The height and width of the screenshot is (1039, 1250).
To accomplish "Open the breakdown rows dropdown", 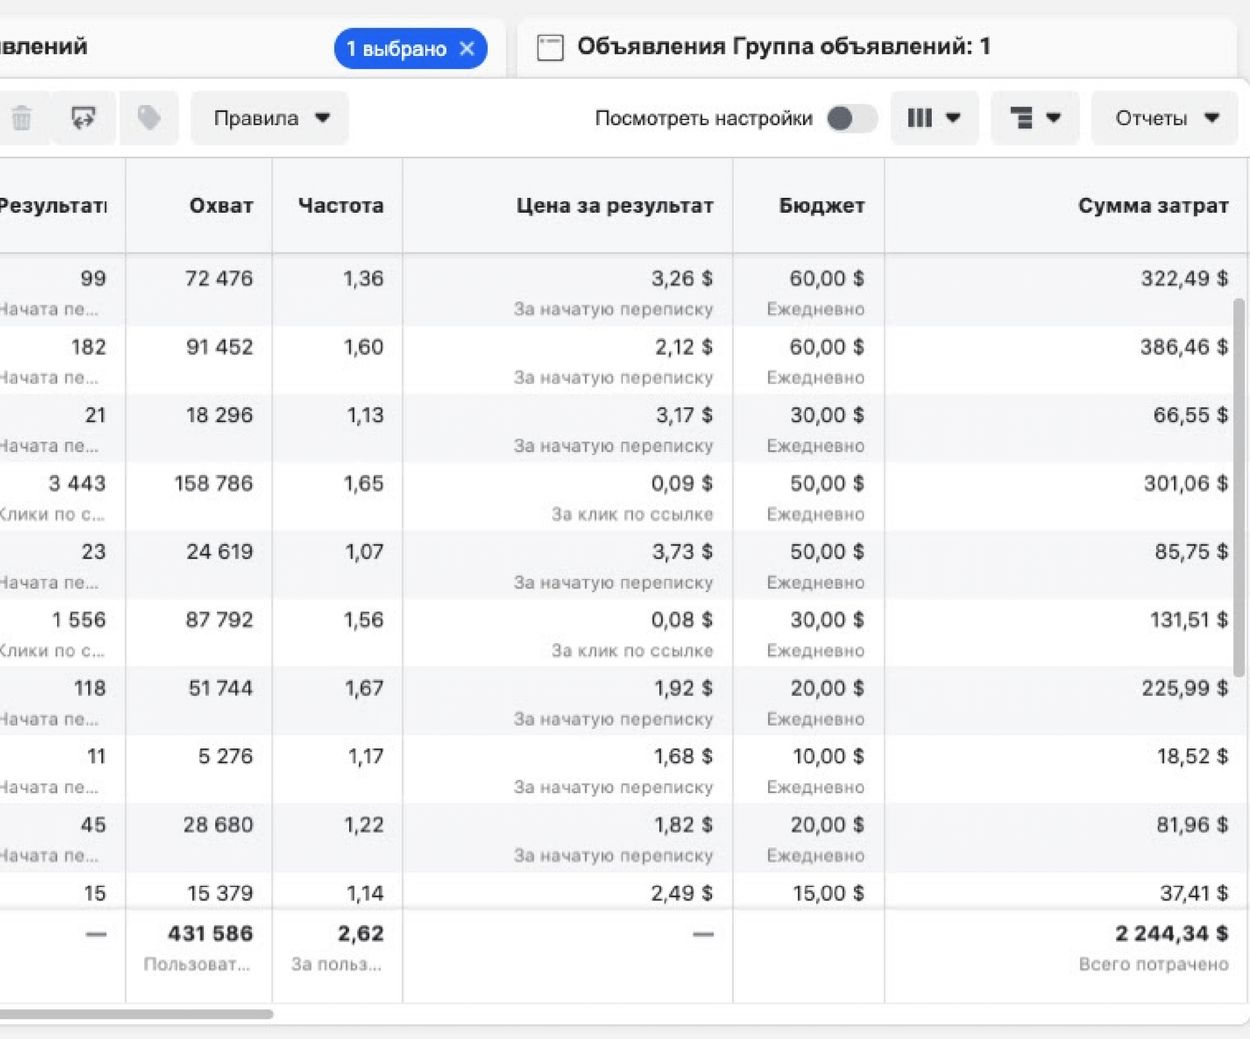I will coord(1035,118).
